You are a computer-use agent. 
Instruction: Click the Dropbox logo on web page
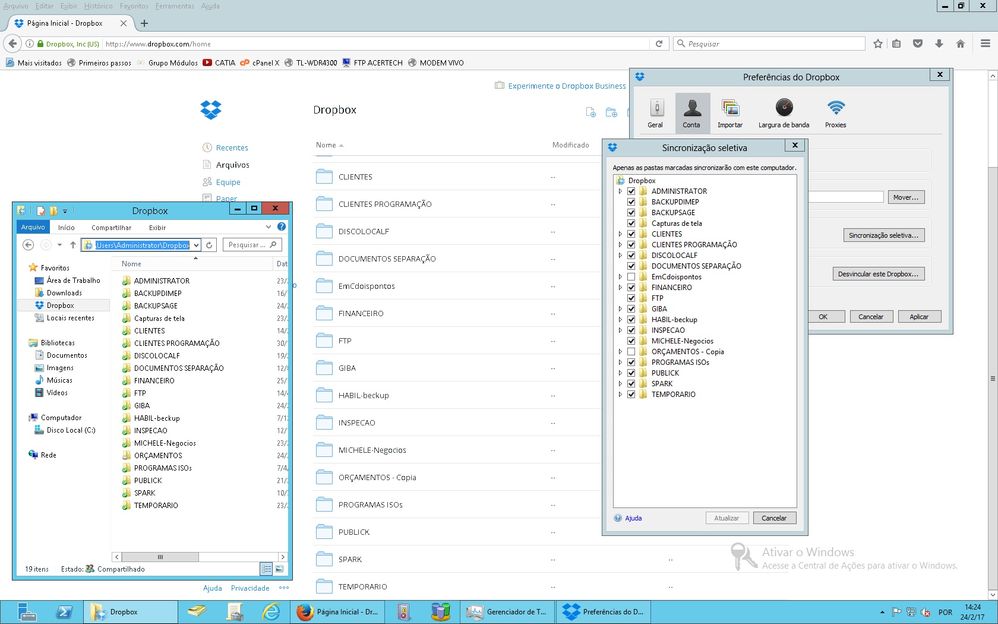(x=209, y=109)
